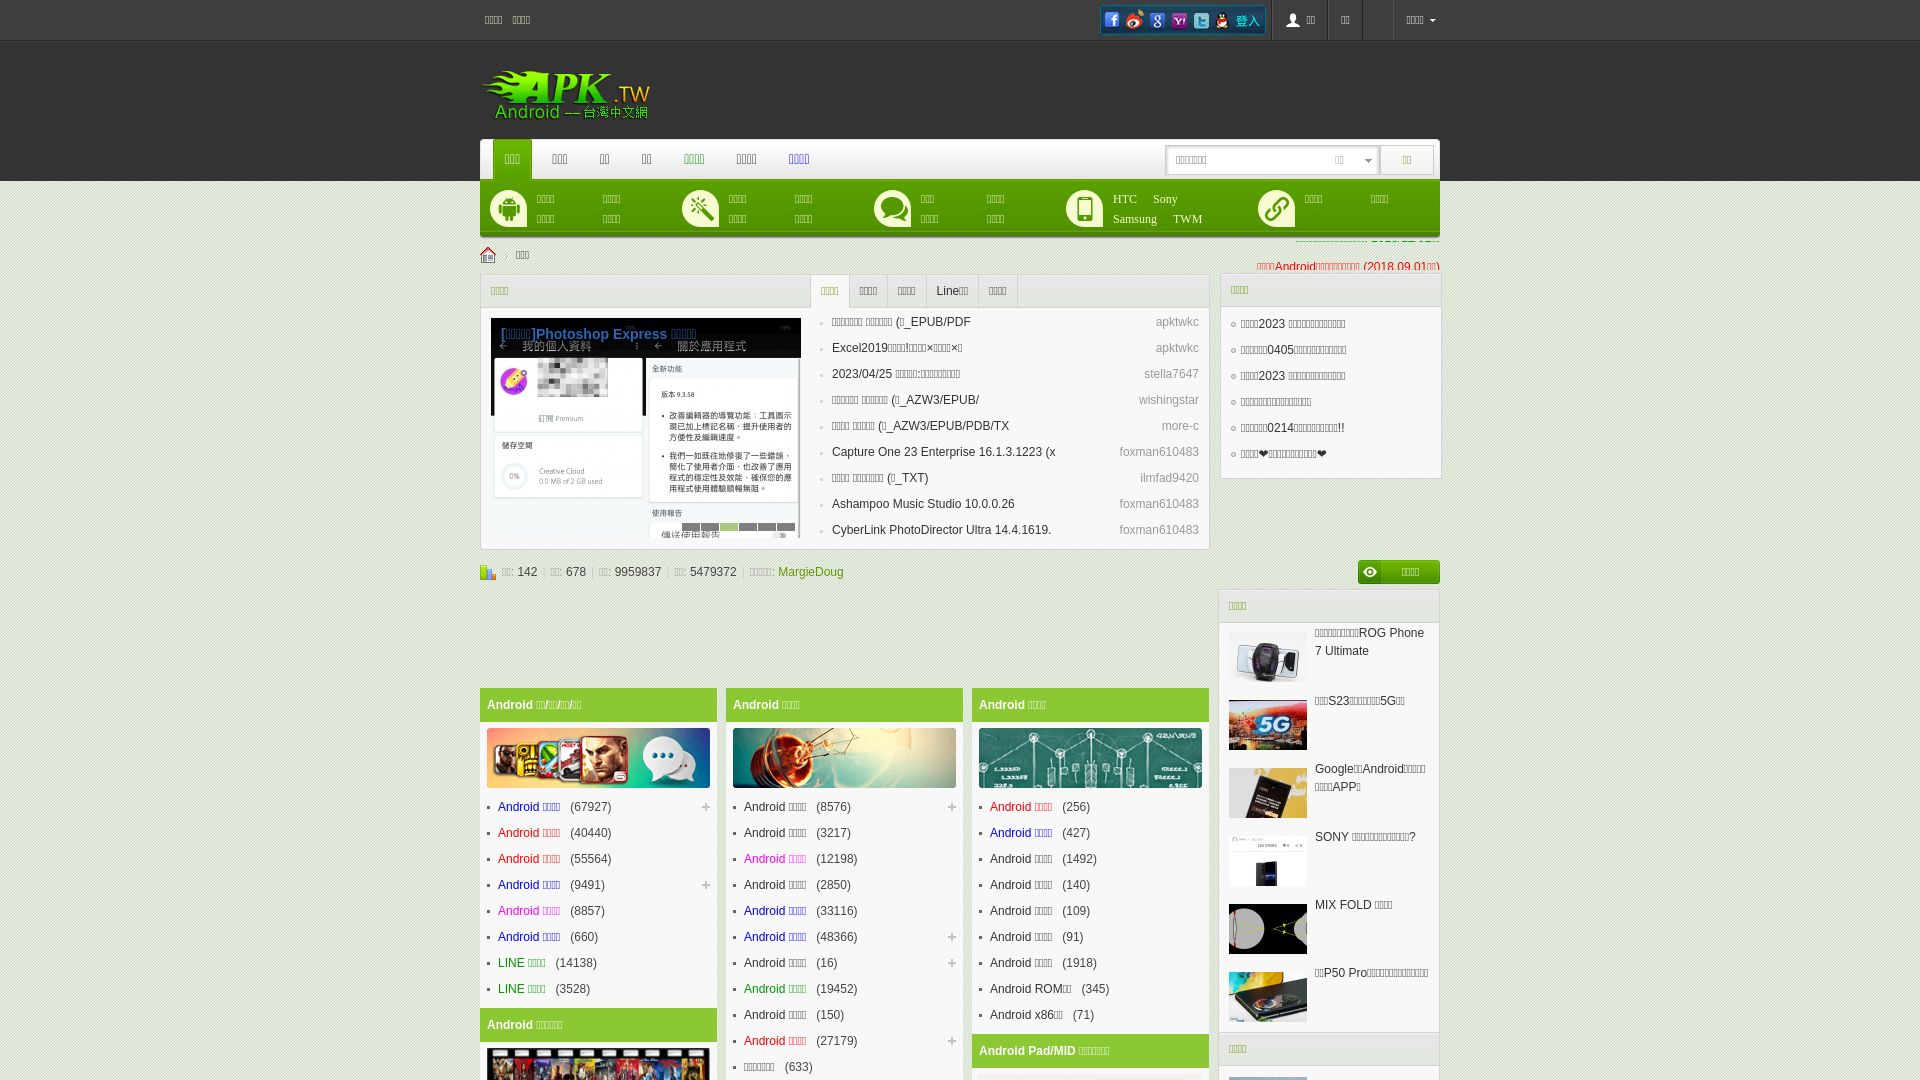Open the TWM link
This screenshot has height=1080, width=1920.
[x=1188, y=219]
